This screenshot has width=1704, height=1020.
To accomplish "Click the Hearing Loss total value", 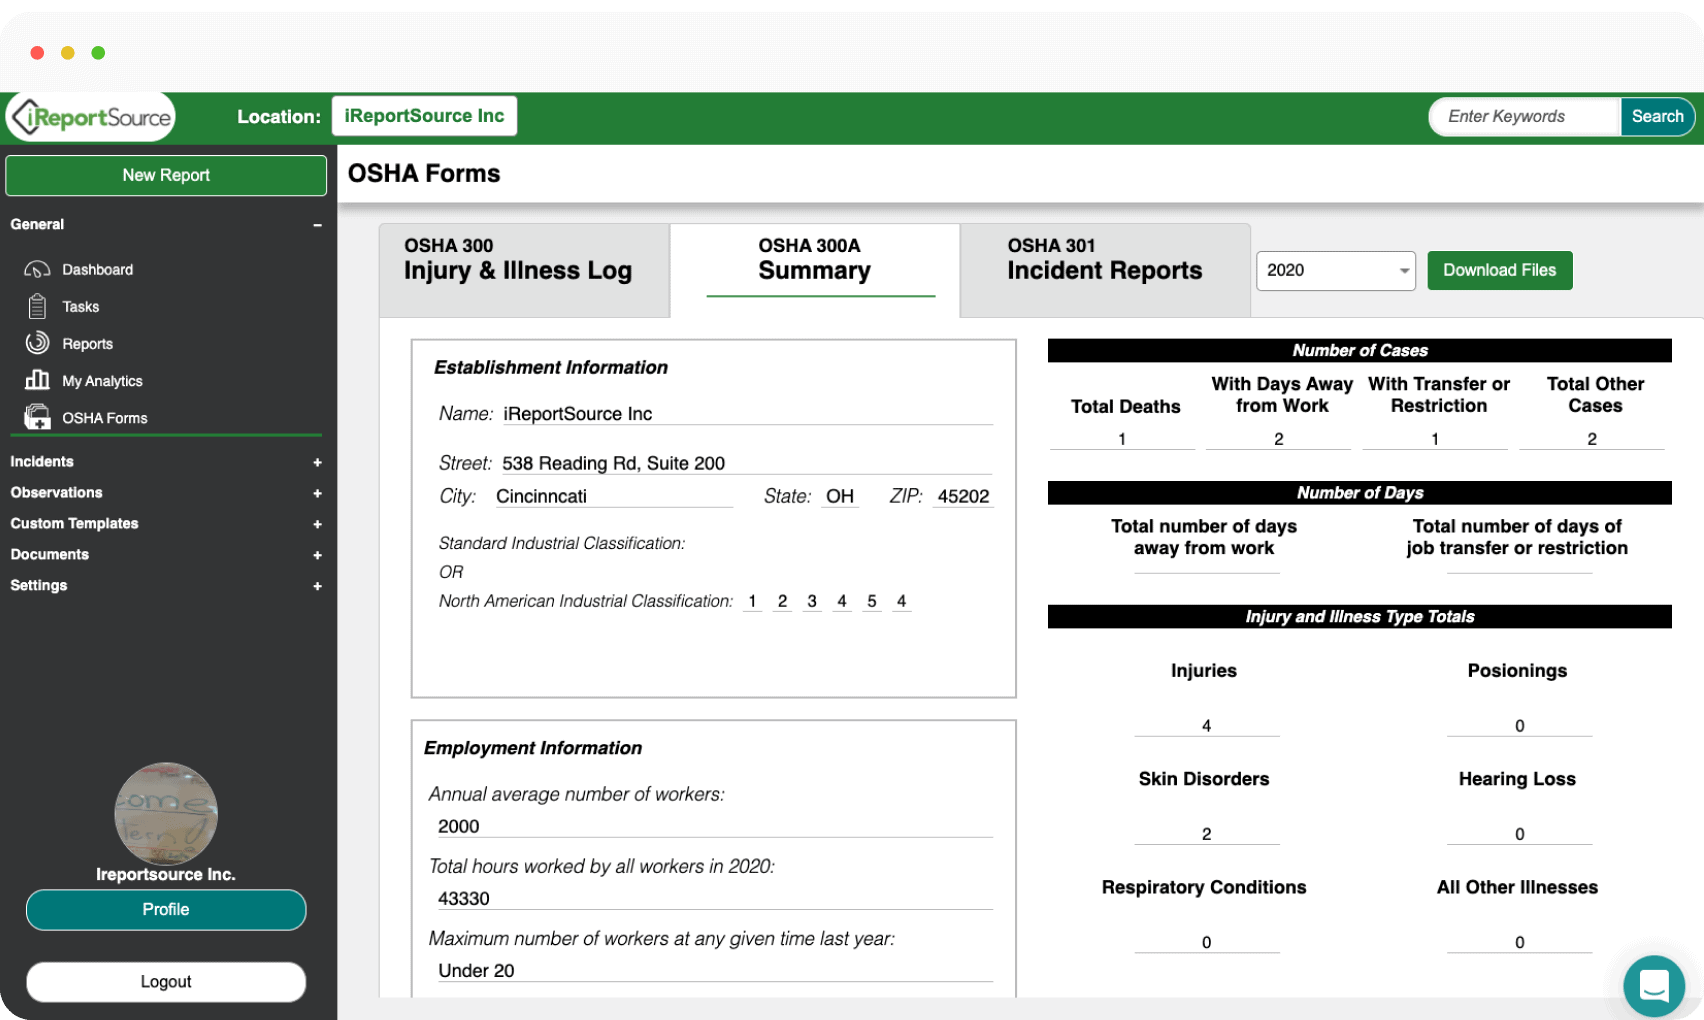I will 1519,834.
